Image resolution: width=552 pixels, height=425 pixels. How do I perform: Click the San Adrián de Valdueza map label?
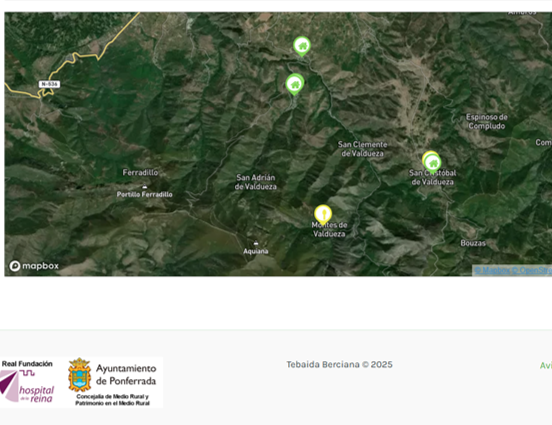tap(256, 182)
